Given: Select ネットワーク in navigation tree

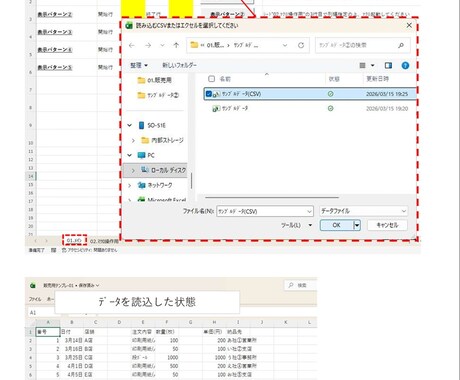Looking at the screenshot, I should coord(155,185).
